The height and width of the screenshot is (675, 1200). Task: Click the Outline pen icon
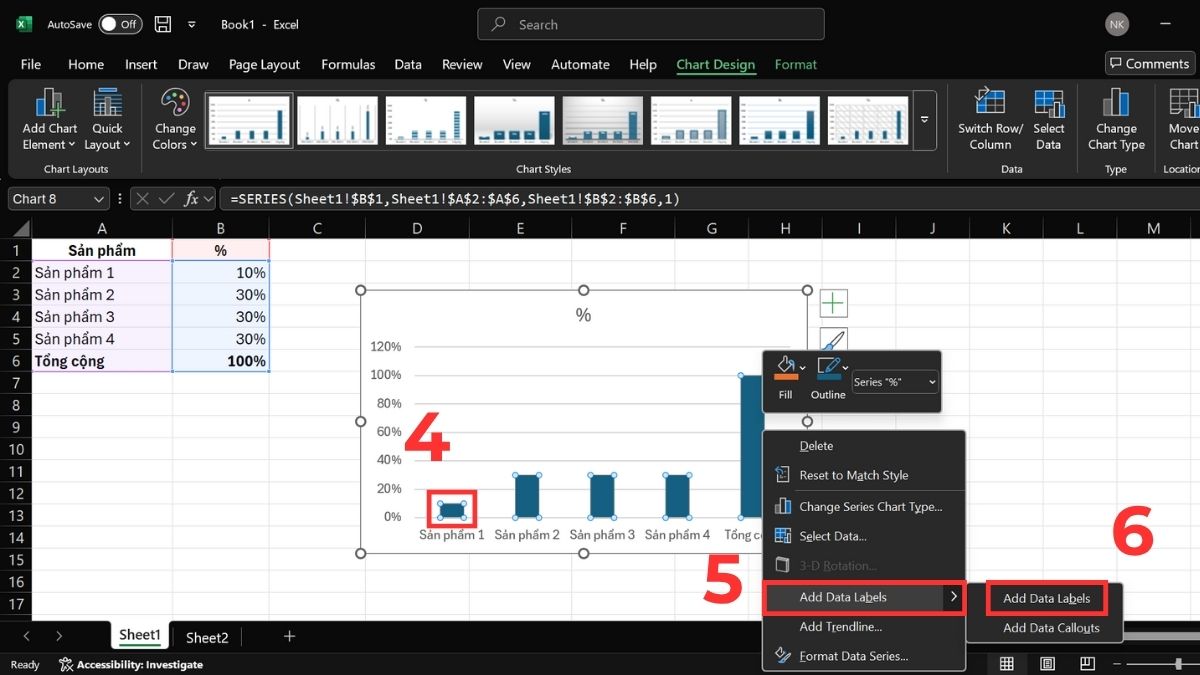826,367
